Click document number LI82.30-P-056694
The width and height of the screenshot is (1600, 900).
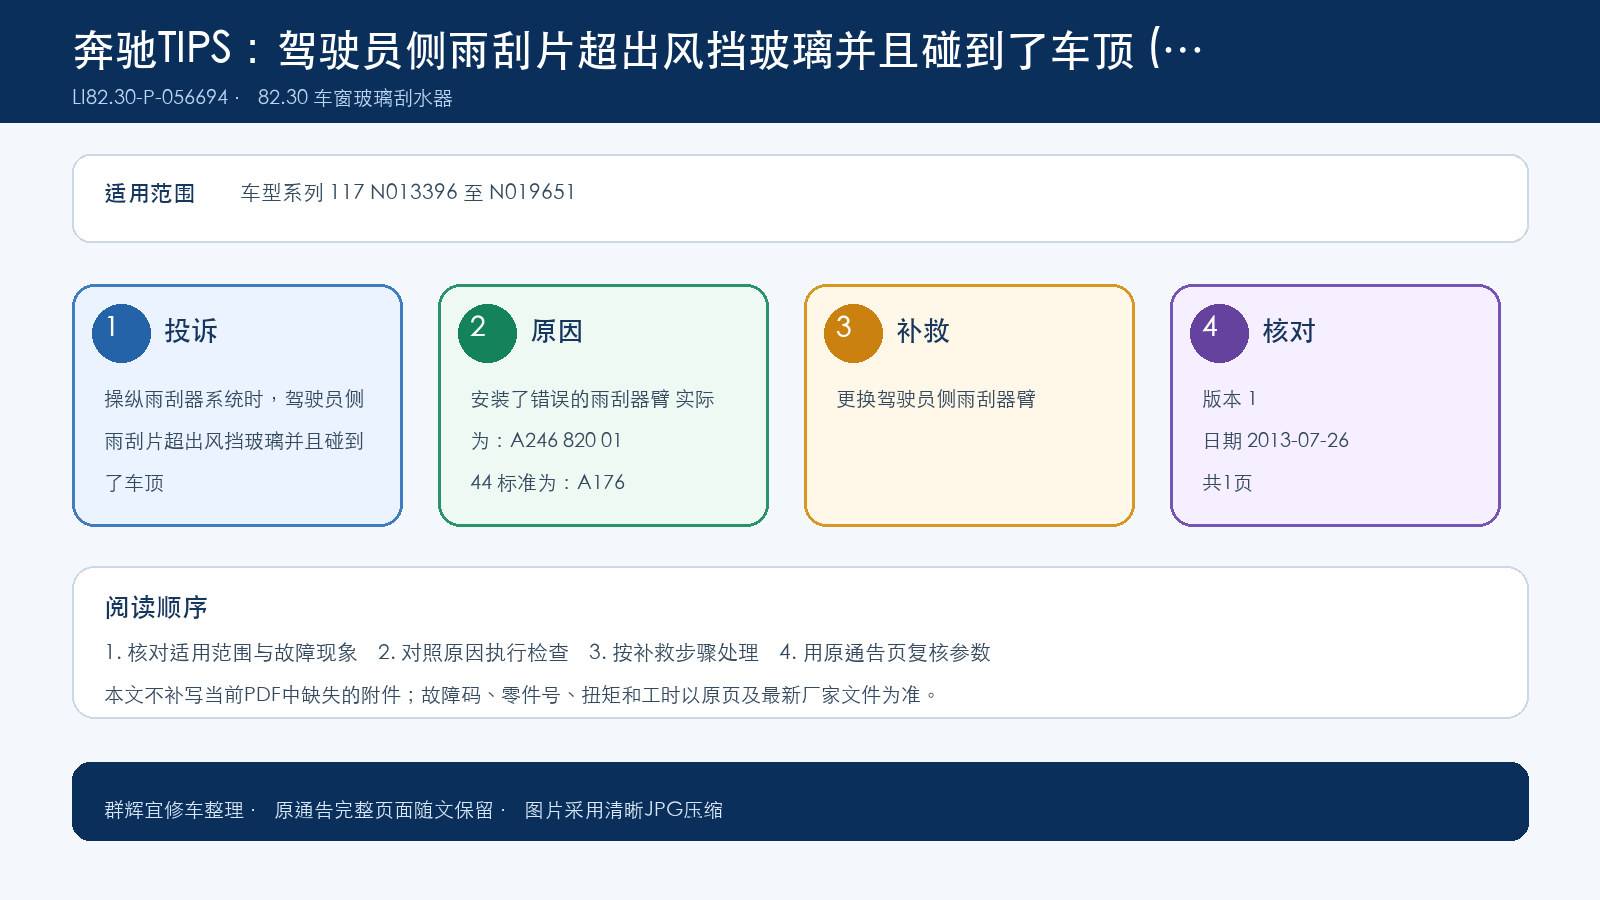[150, 98]
